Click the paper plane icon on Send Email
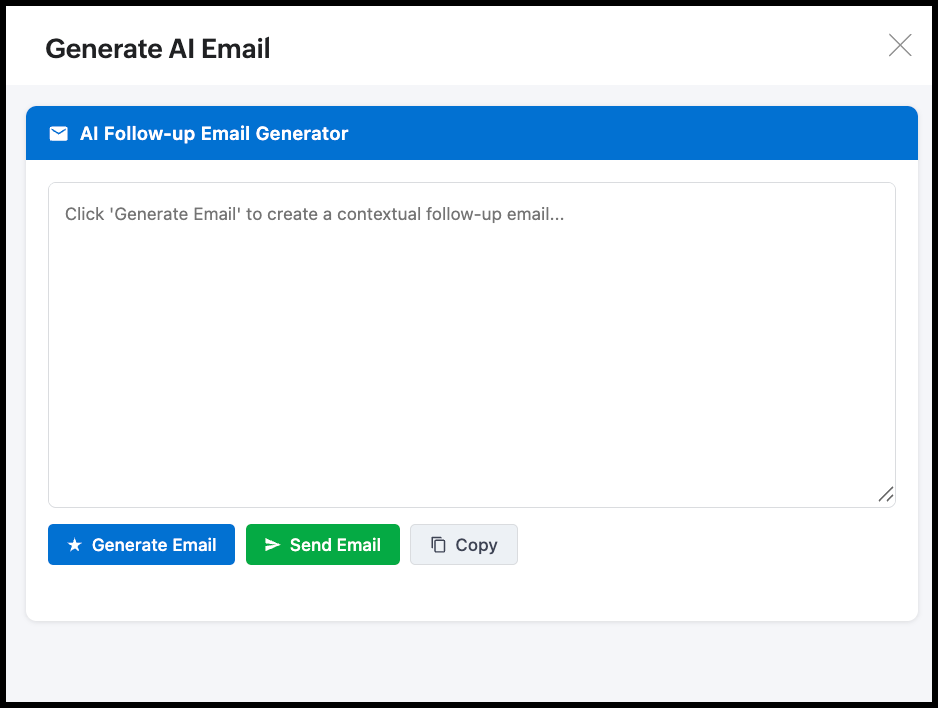 tap(272, 545)
